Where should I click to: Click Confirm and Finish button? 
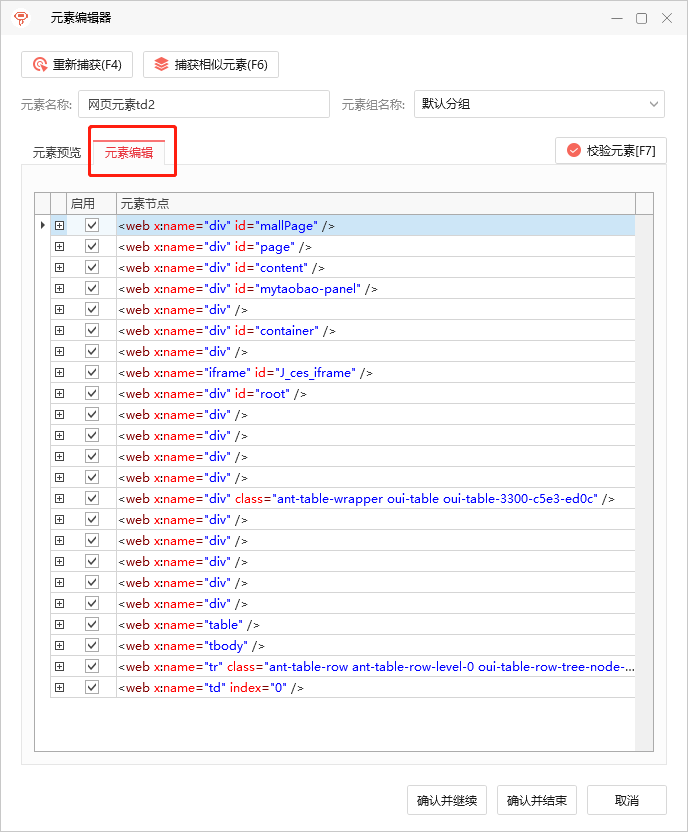537,800
